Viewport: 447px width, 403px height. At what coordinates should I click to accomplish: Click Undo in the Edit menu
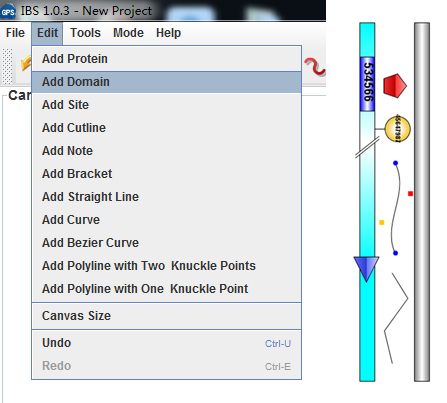coord(166,343)
